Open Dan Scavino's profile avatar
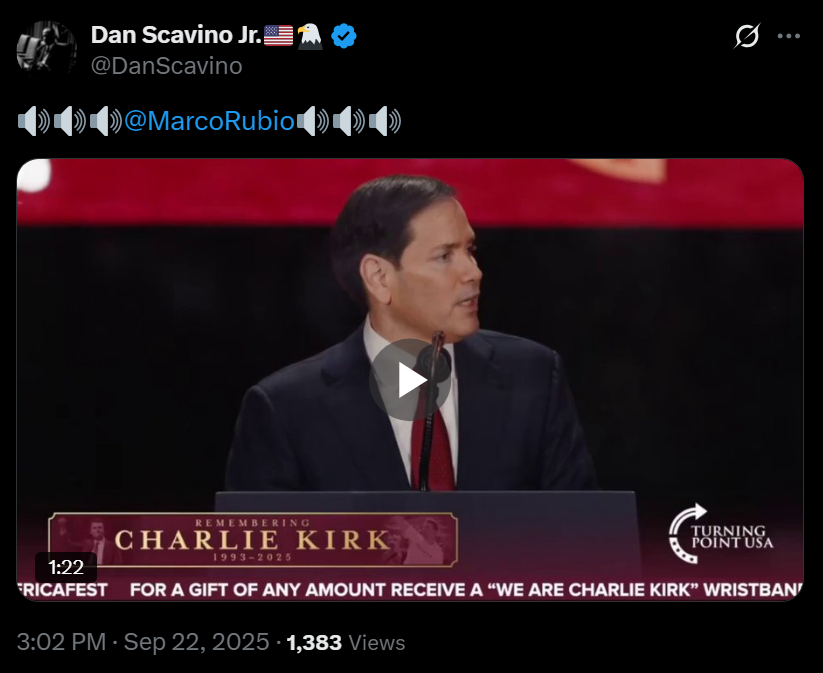 coord(47,50)
